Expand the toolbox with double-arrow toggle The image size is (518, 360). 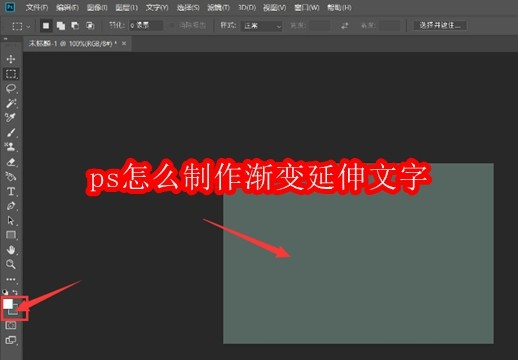click(x=5, y=39)
